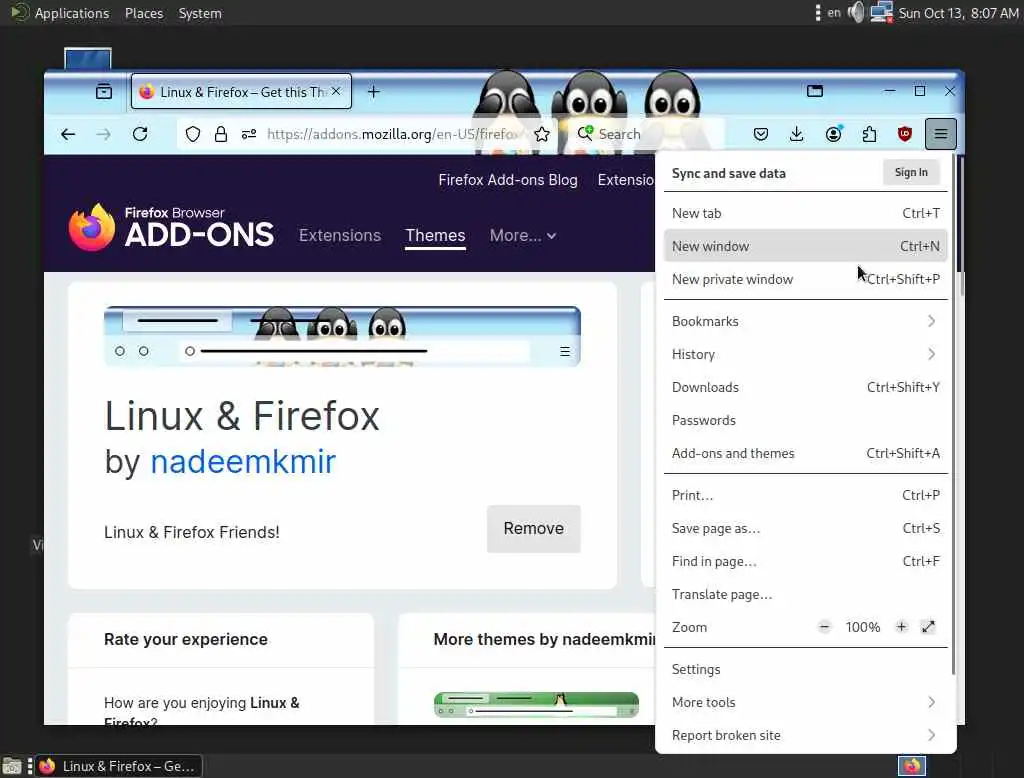Open the Firefox View icon in tab bar

[x=104, y=91]
